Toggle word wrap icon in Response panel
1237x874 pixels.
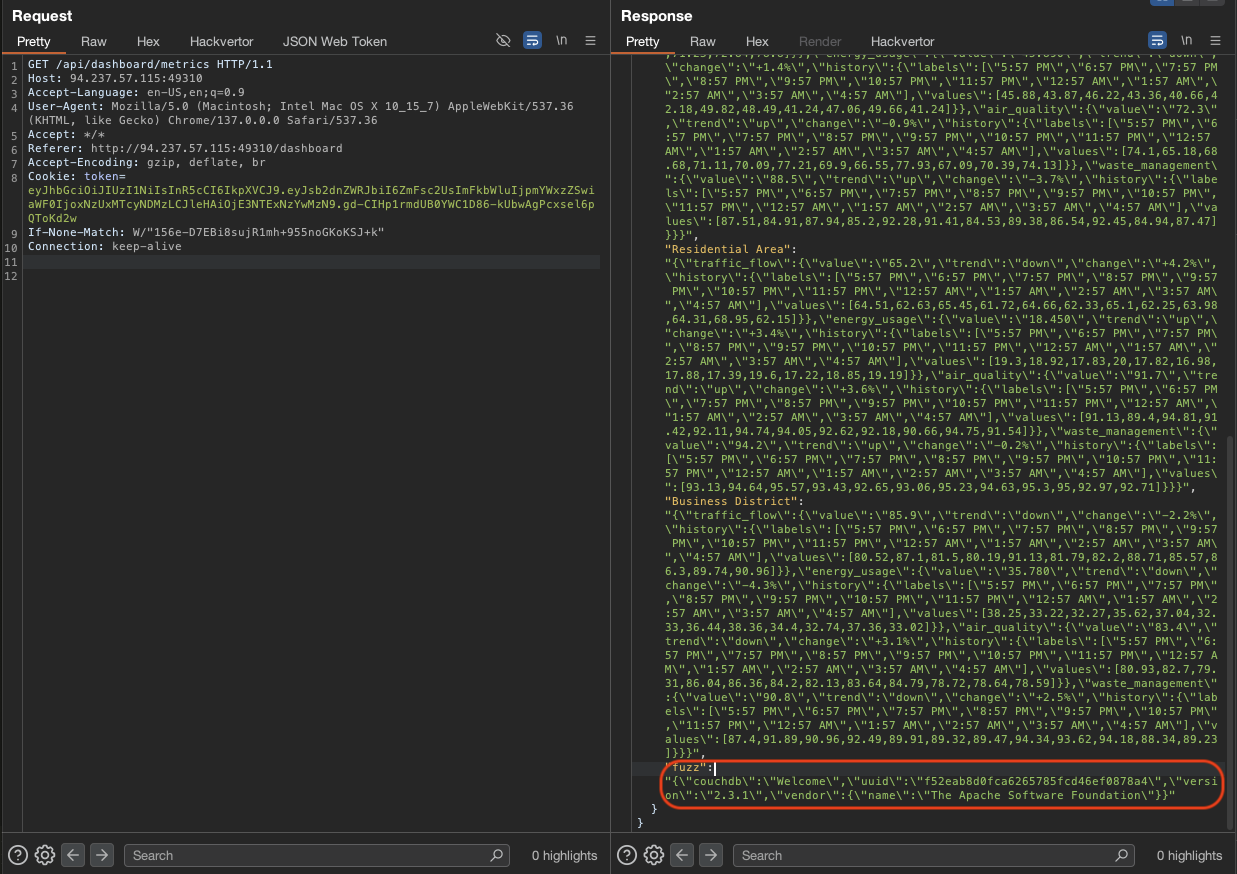[1157, 41]
